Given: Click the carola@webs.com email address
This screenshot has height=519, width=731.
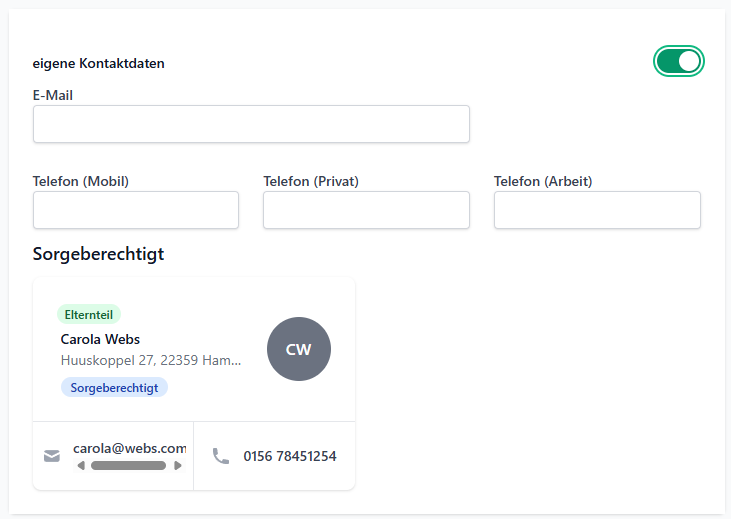Looking at the screenshot, I should pyautogui.click(x=129, y=448).
